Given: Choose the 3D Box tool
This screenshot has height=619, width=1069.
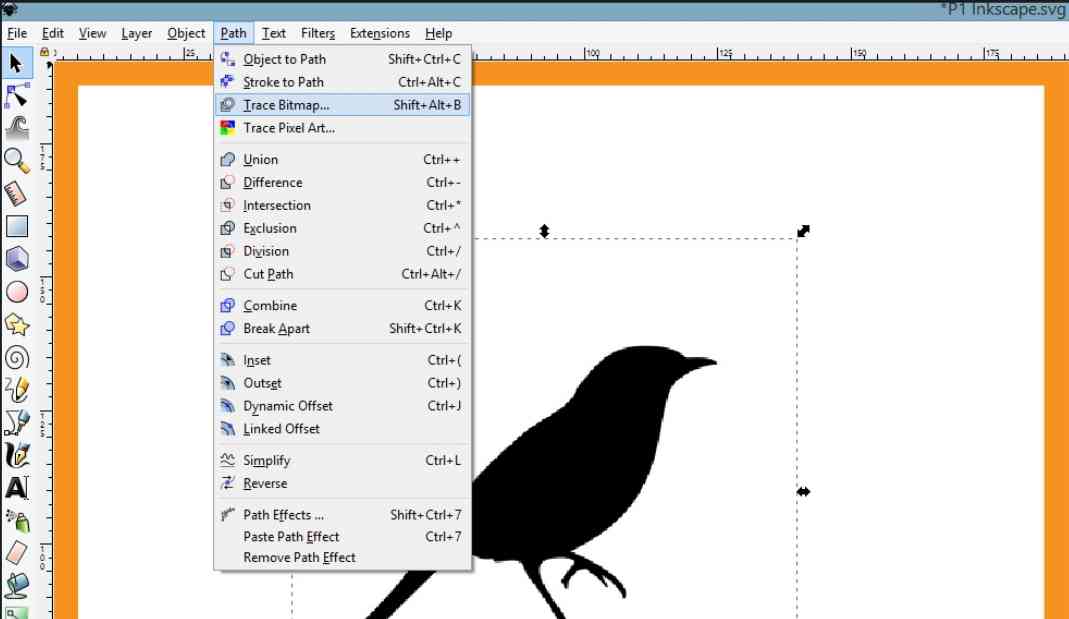Looking at the screenshot, I should click(15, 260).
